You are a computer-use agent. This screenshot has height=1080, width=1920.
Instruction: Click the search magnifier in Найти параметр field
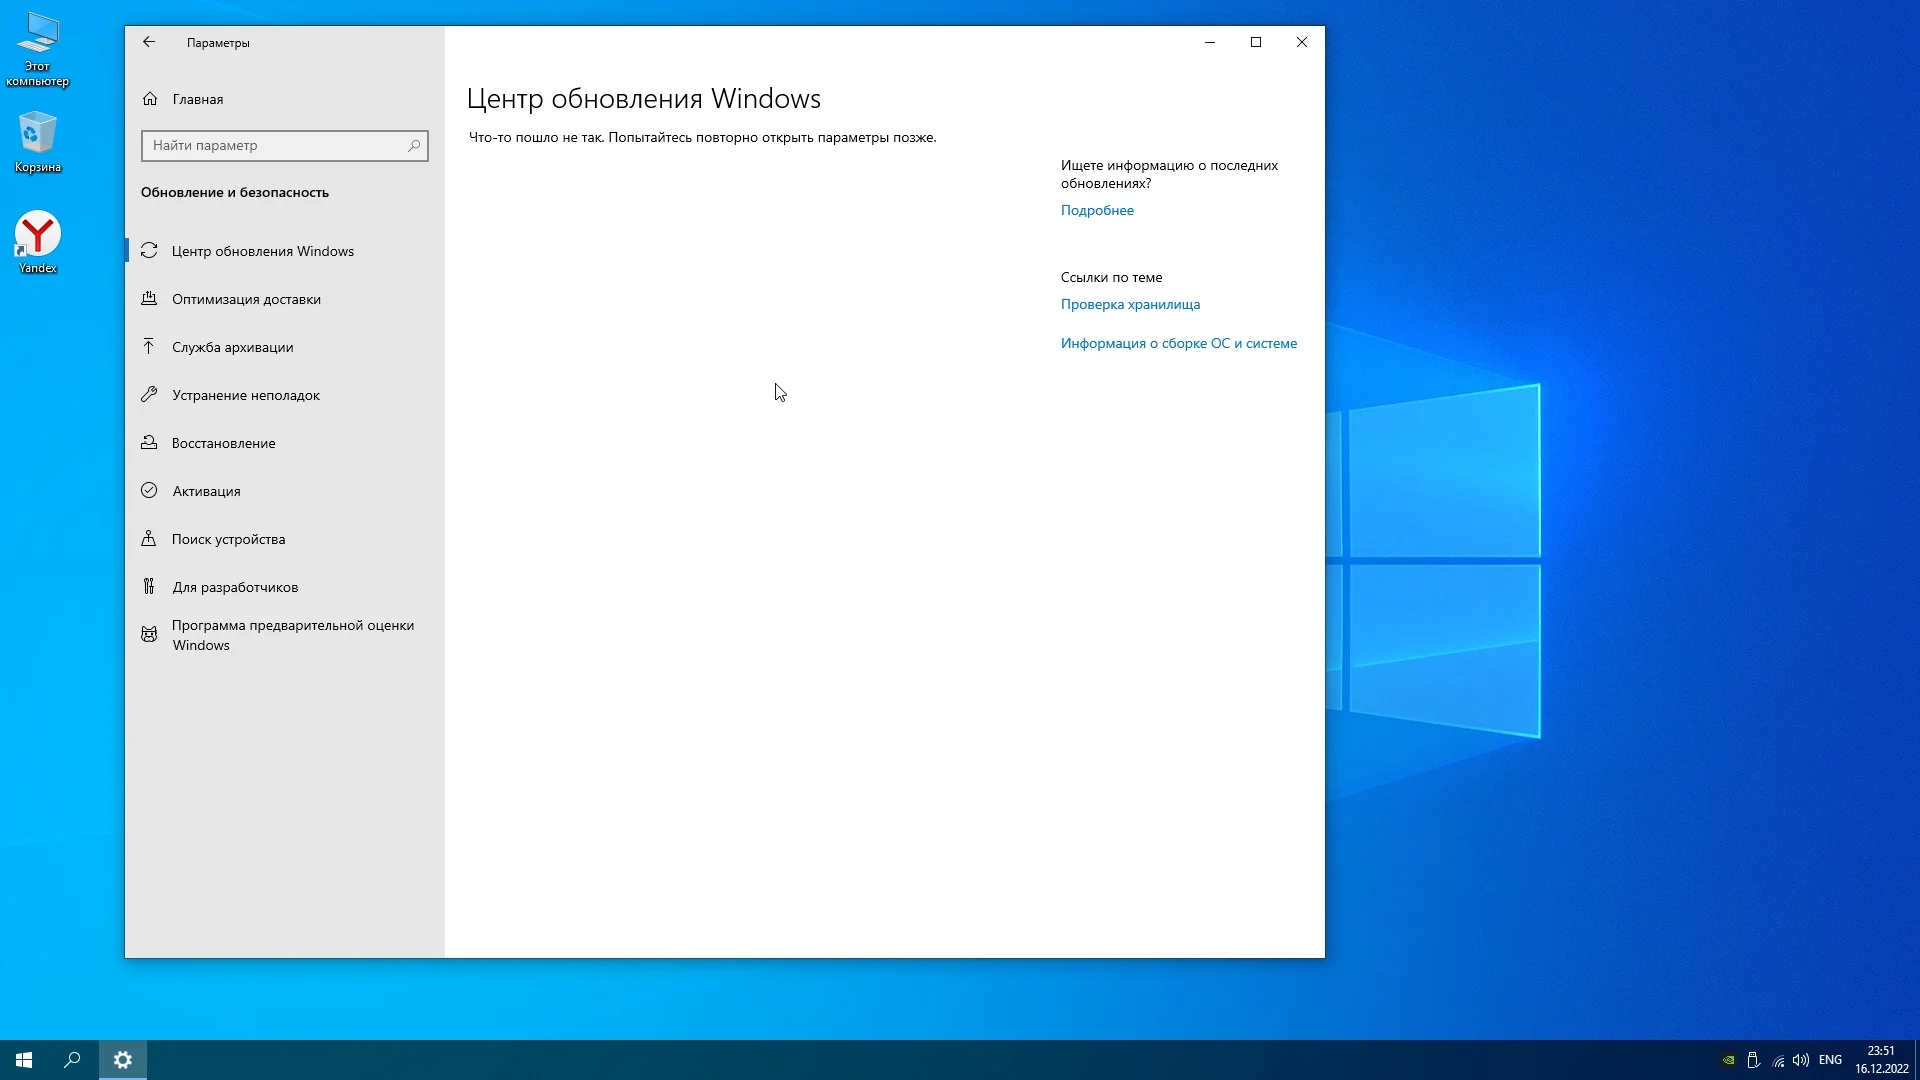414,146
